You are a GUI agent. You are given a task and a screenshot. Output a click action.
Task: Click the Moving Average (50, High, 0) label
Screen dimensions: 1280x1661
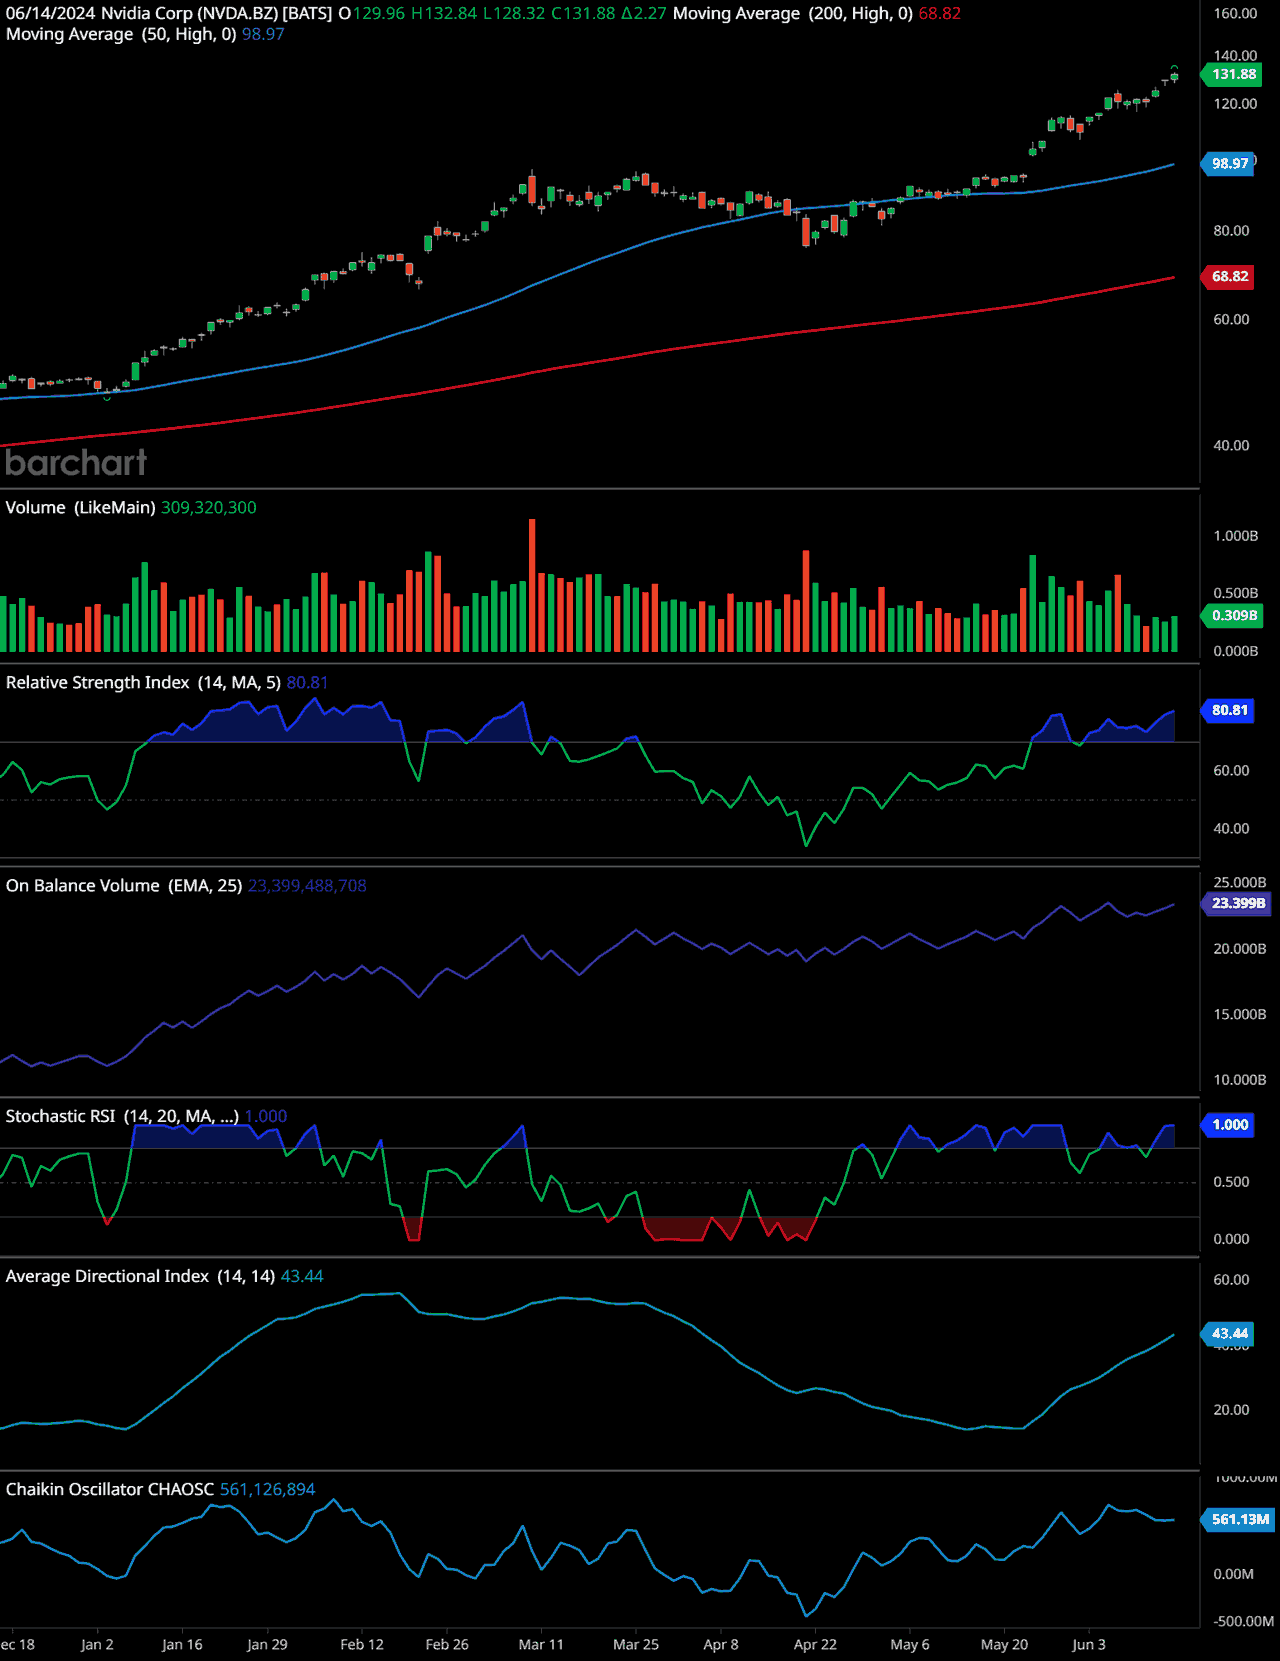coord(121,34)
